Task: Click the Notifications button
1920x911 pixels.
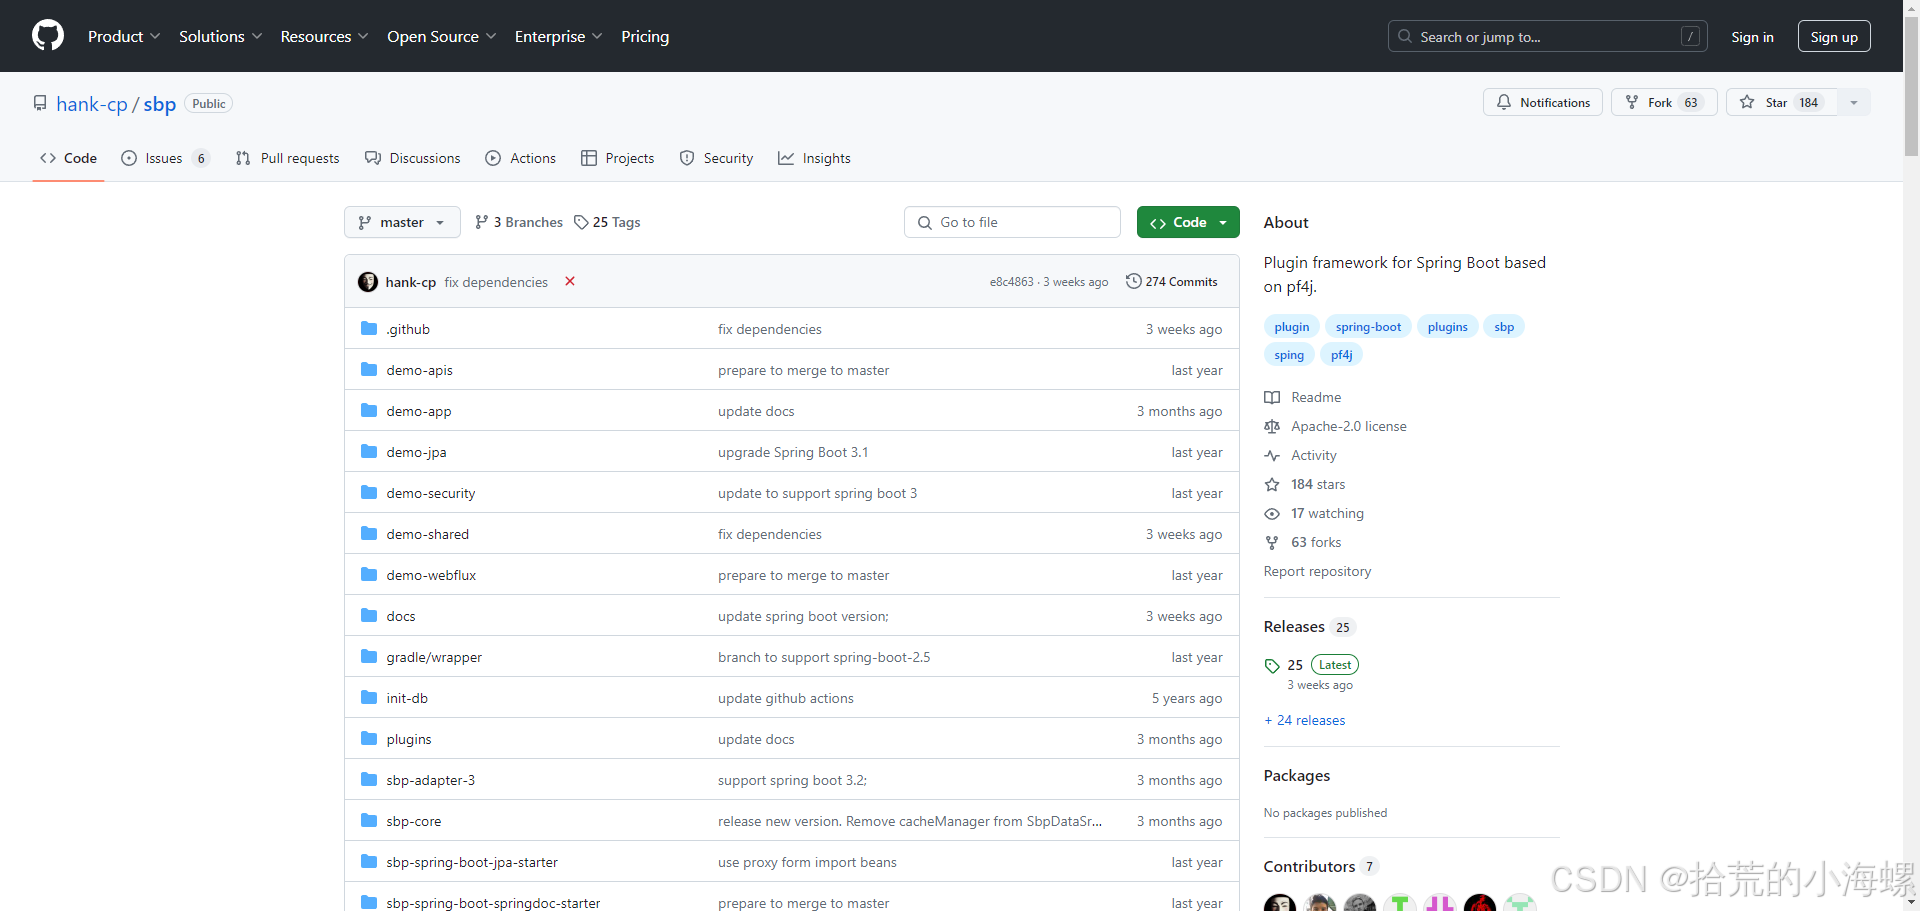Action: [1543, 102]
